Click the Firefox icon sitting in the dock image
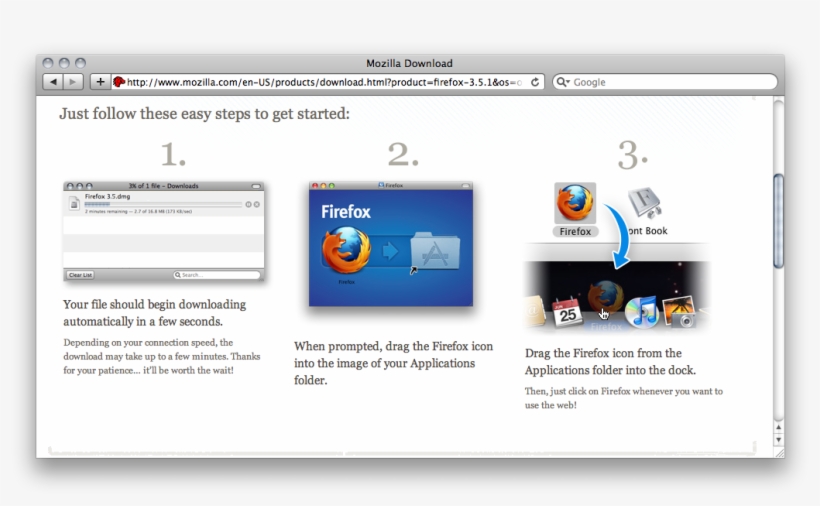This screenshot has width=820, height=506. tap(606, 297)
